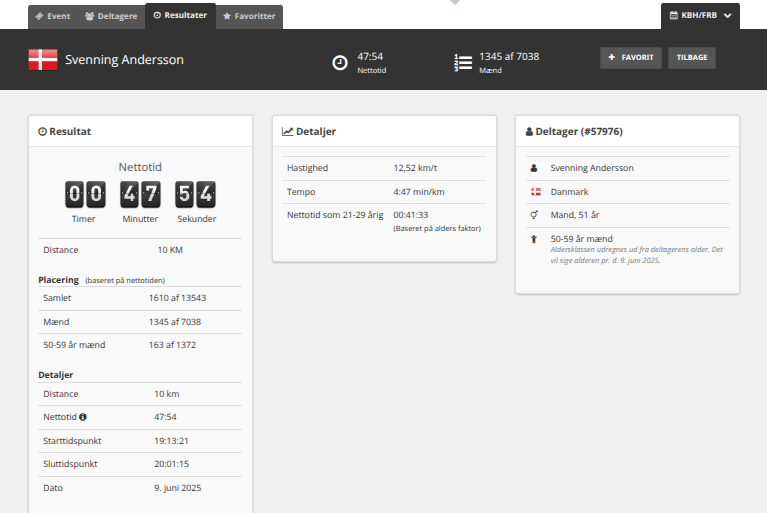Image resolution: width=767 pixels, height=513 pixels.
Task: Click the ranking list icon beside 1345 af 7038
Action: [x=463, y=63]
